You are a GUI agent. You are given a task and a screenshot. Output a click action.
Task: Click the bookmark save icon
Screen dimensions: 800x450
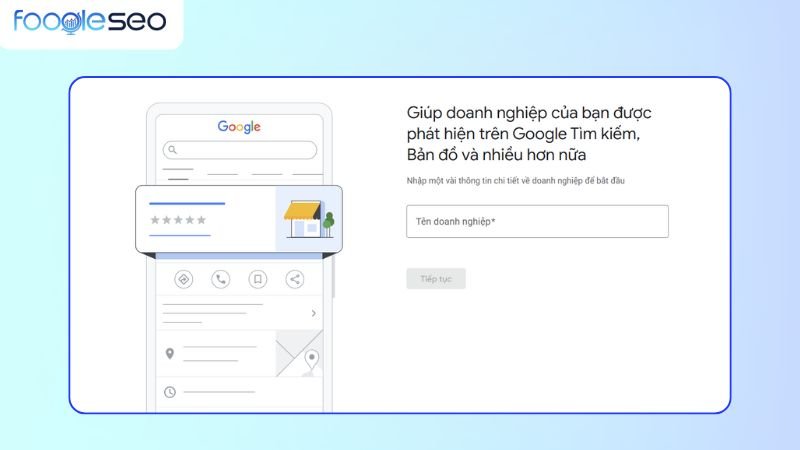click(x=257, y=279)
